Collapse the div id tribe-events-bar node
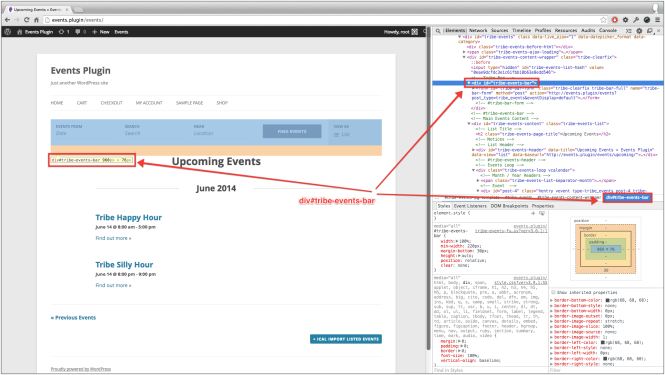The image size is (665, 375). 469,83
